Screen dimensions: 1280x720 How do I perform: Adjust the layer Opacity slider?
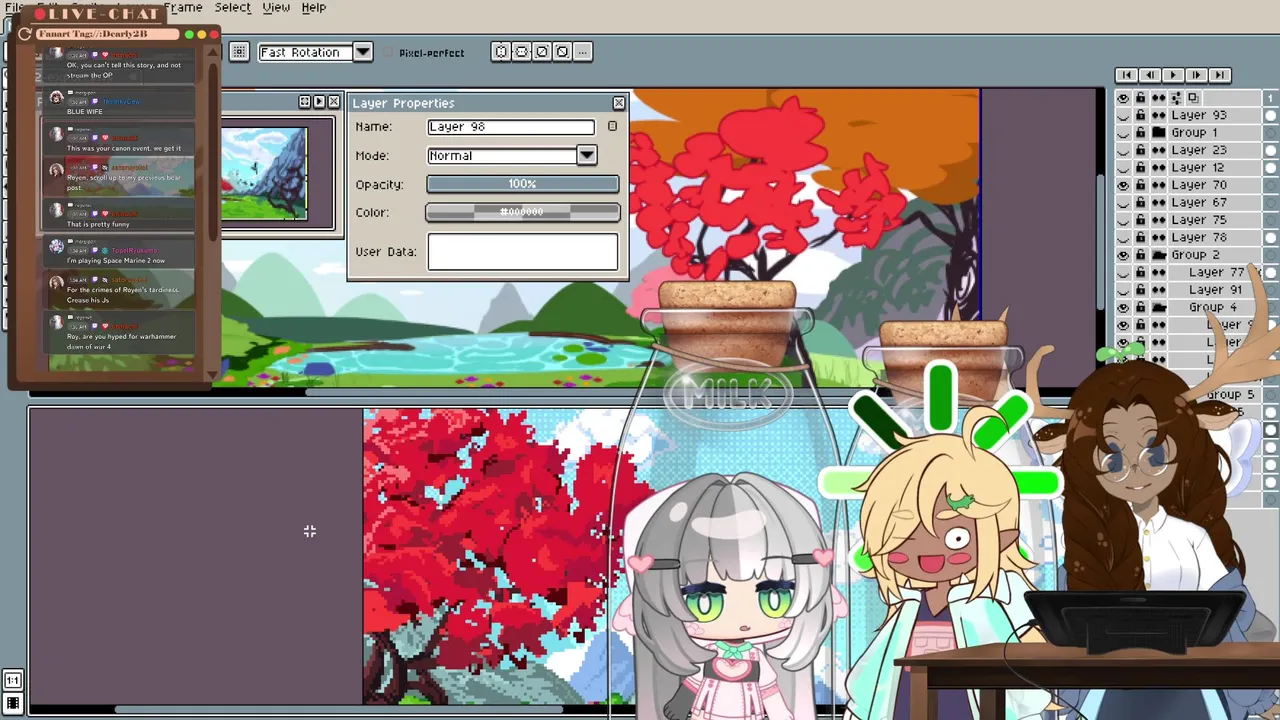point(523,184)
